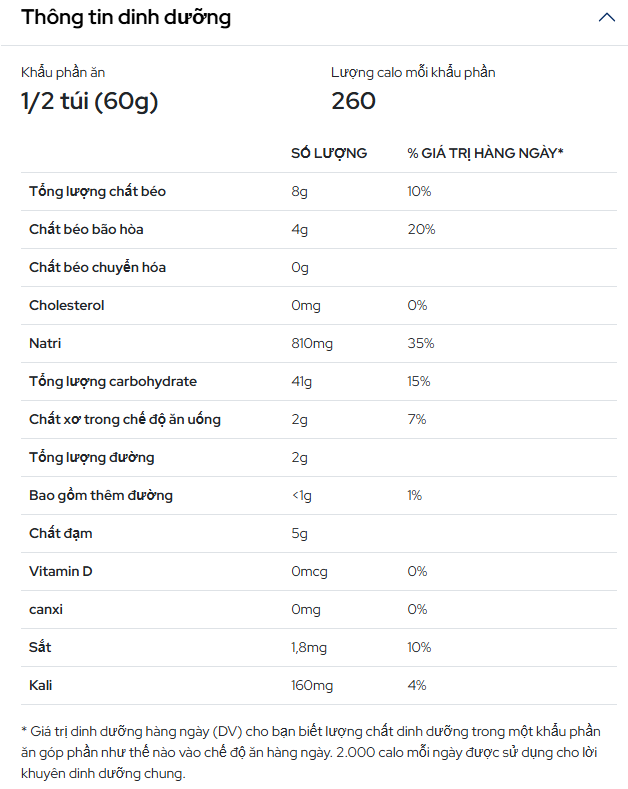
Task: Click the Chất béo bão hòa row label
Action: 86,229
